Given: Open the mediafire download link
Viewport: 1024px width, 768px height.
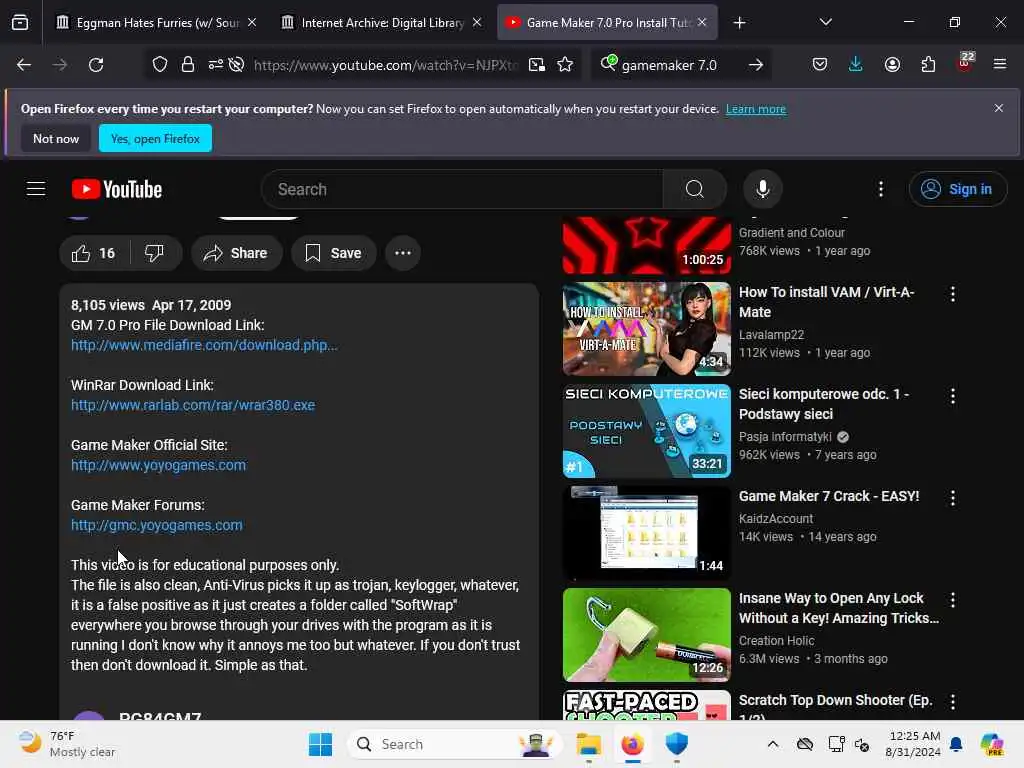Looking at the screenshot, I should tap(204, 345).
